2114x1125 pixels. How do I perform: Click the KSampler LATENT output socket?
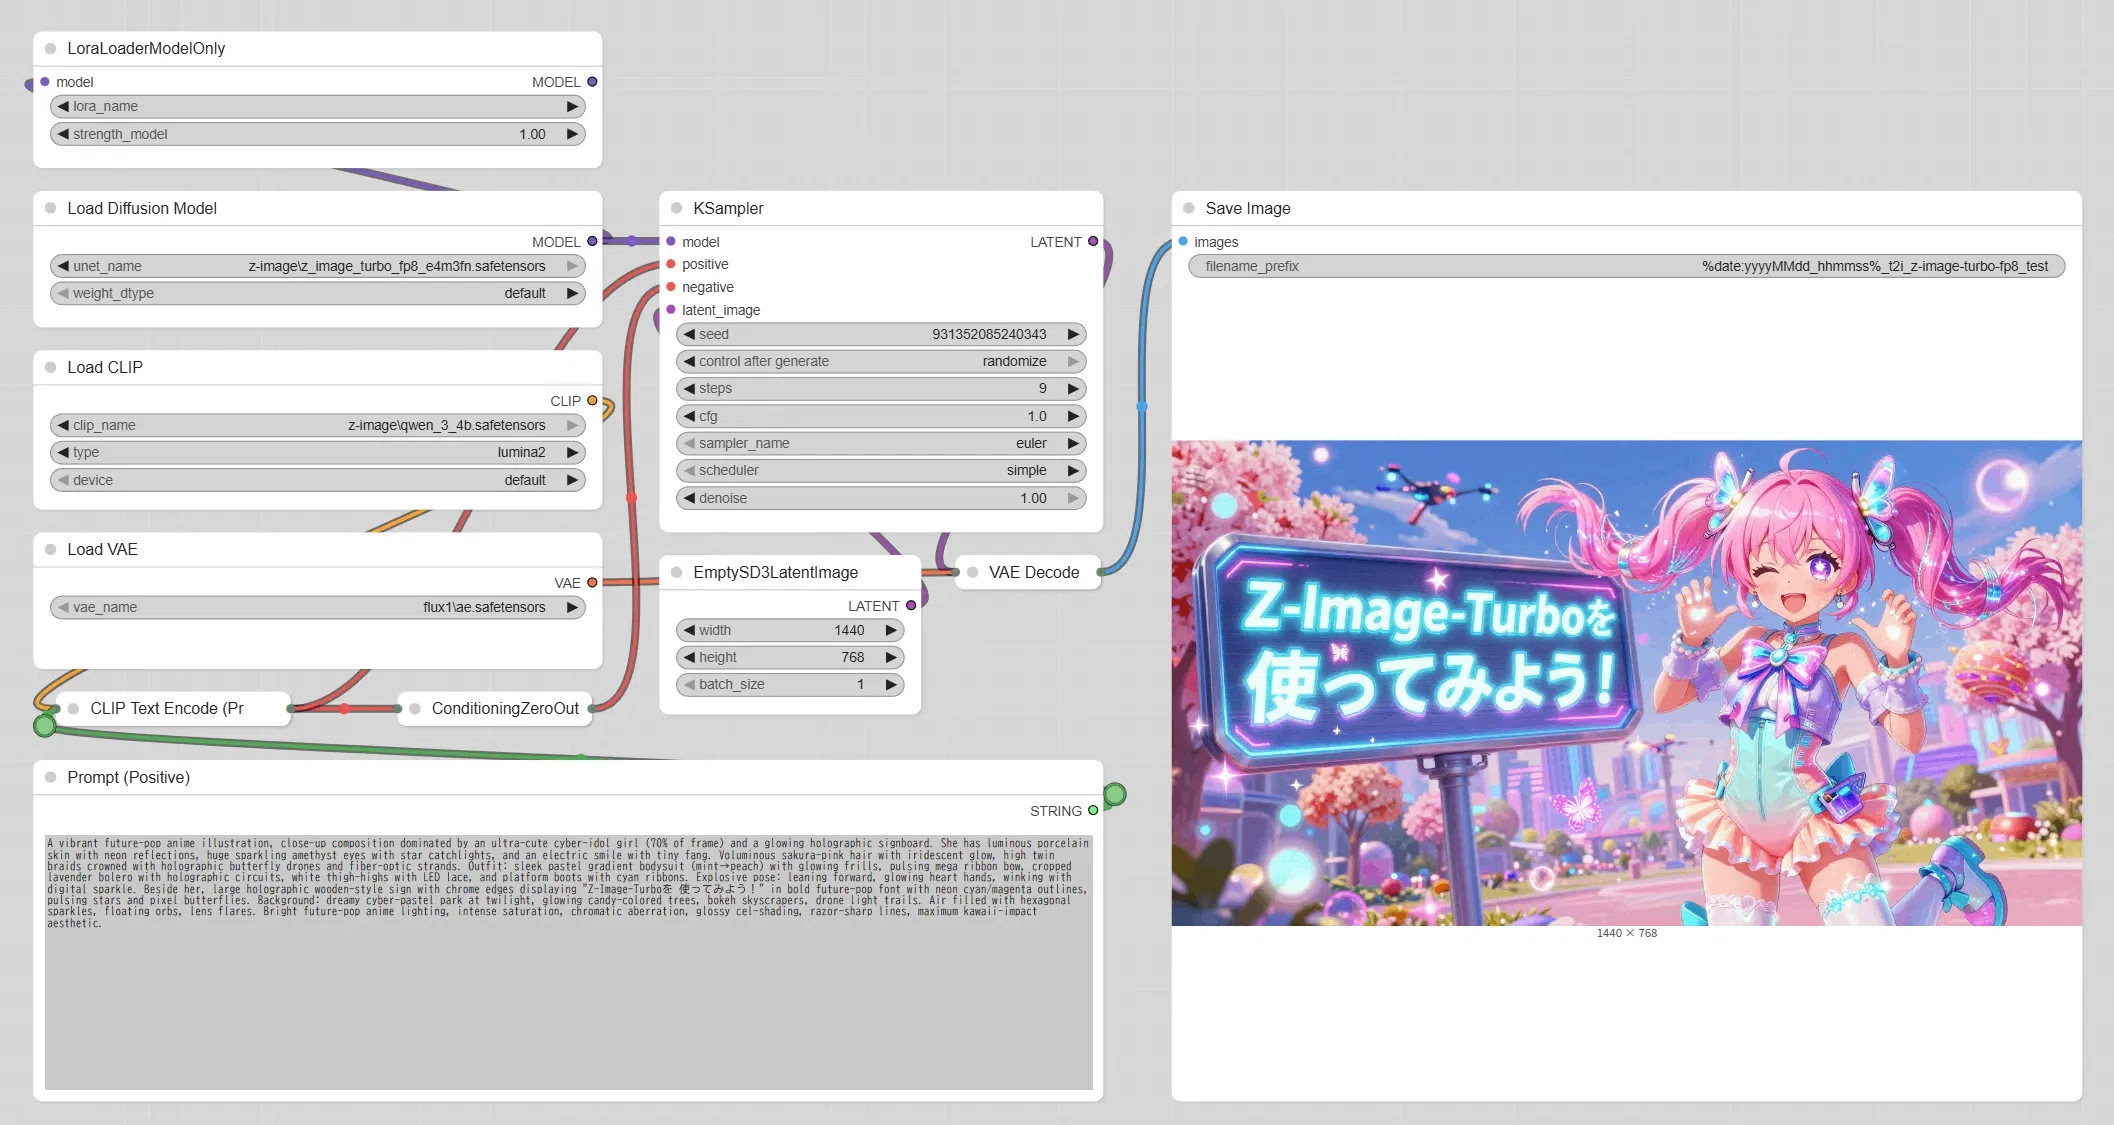click(1093, 242)
